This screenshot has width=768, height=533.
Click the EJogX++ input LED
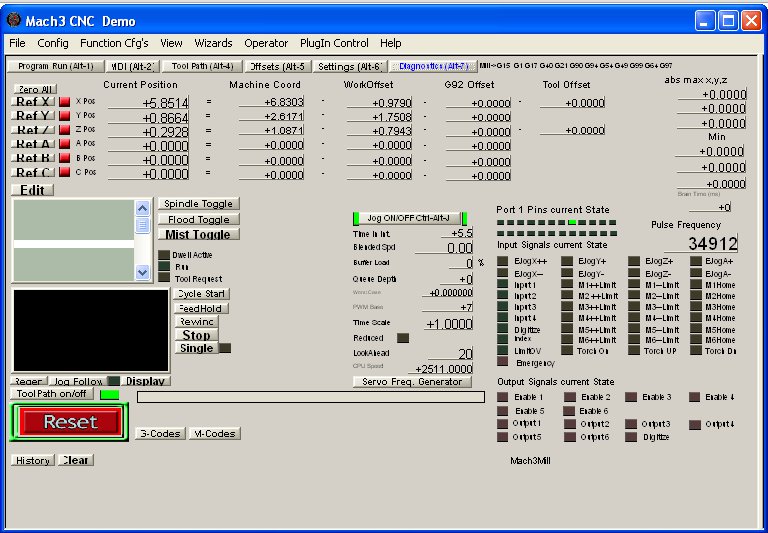coord(503,261)
